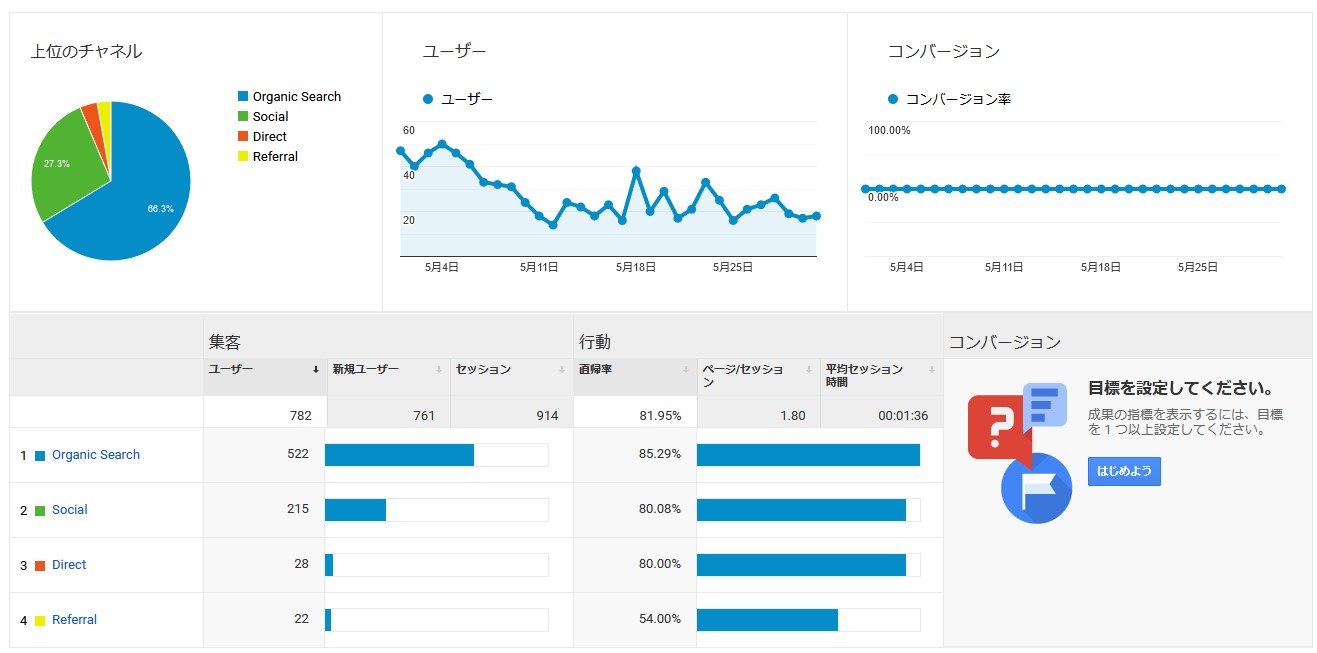Click the ユーザー chart legend dot
Screen dimensions: 1317x653
[x=429, y=99]
